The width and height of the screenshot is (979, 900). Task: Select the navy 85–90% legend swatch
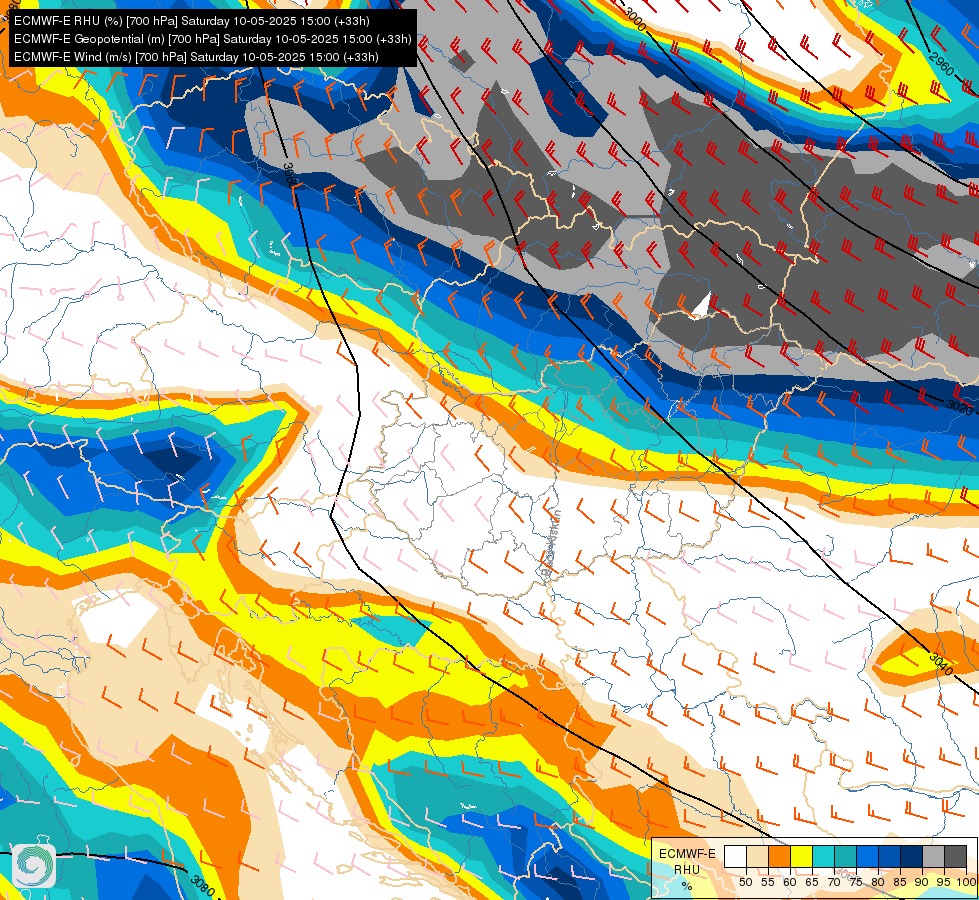coord(912,856)
